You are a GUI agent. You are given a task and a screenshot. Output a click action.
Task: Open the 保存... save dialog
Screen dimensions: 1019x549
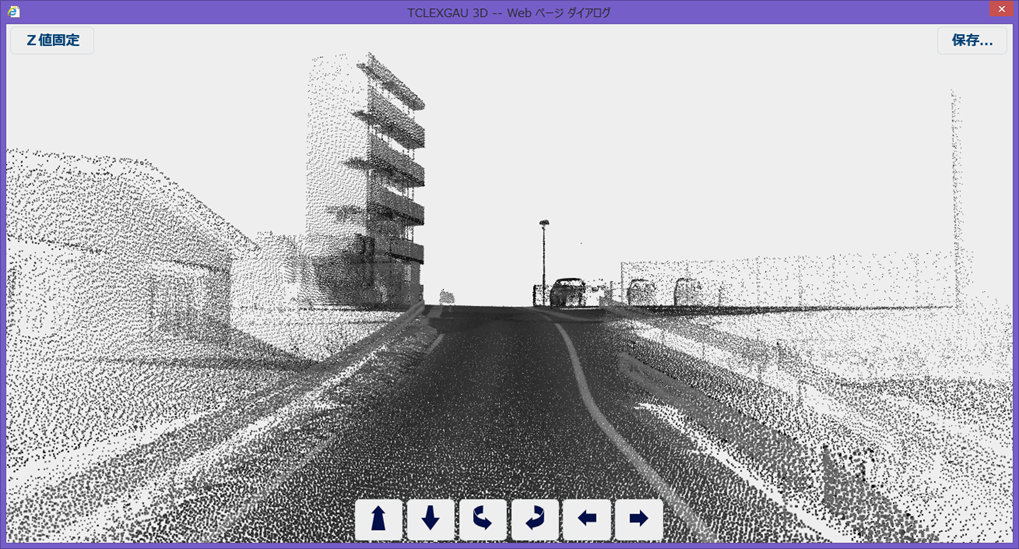click(972, 40)
